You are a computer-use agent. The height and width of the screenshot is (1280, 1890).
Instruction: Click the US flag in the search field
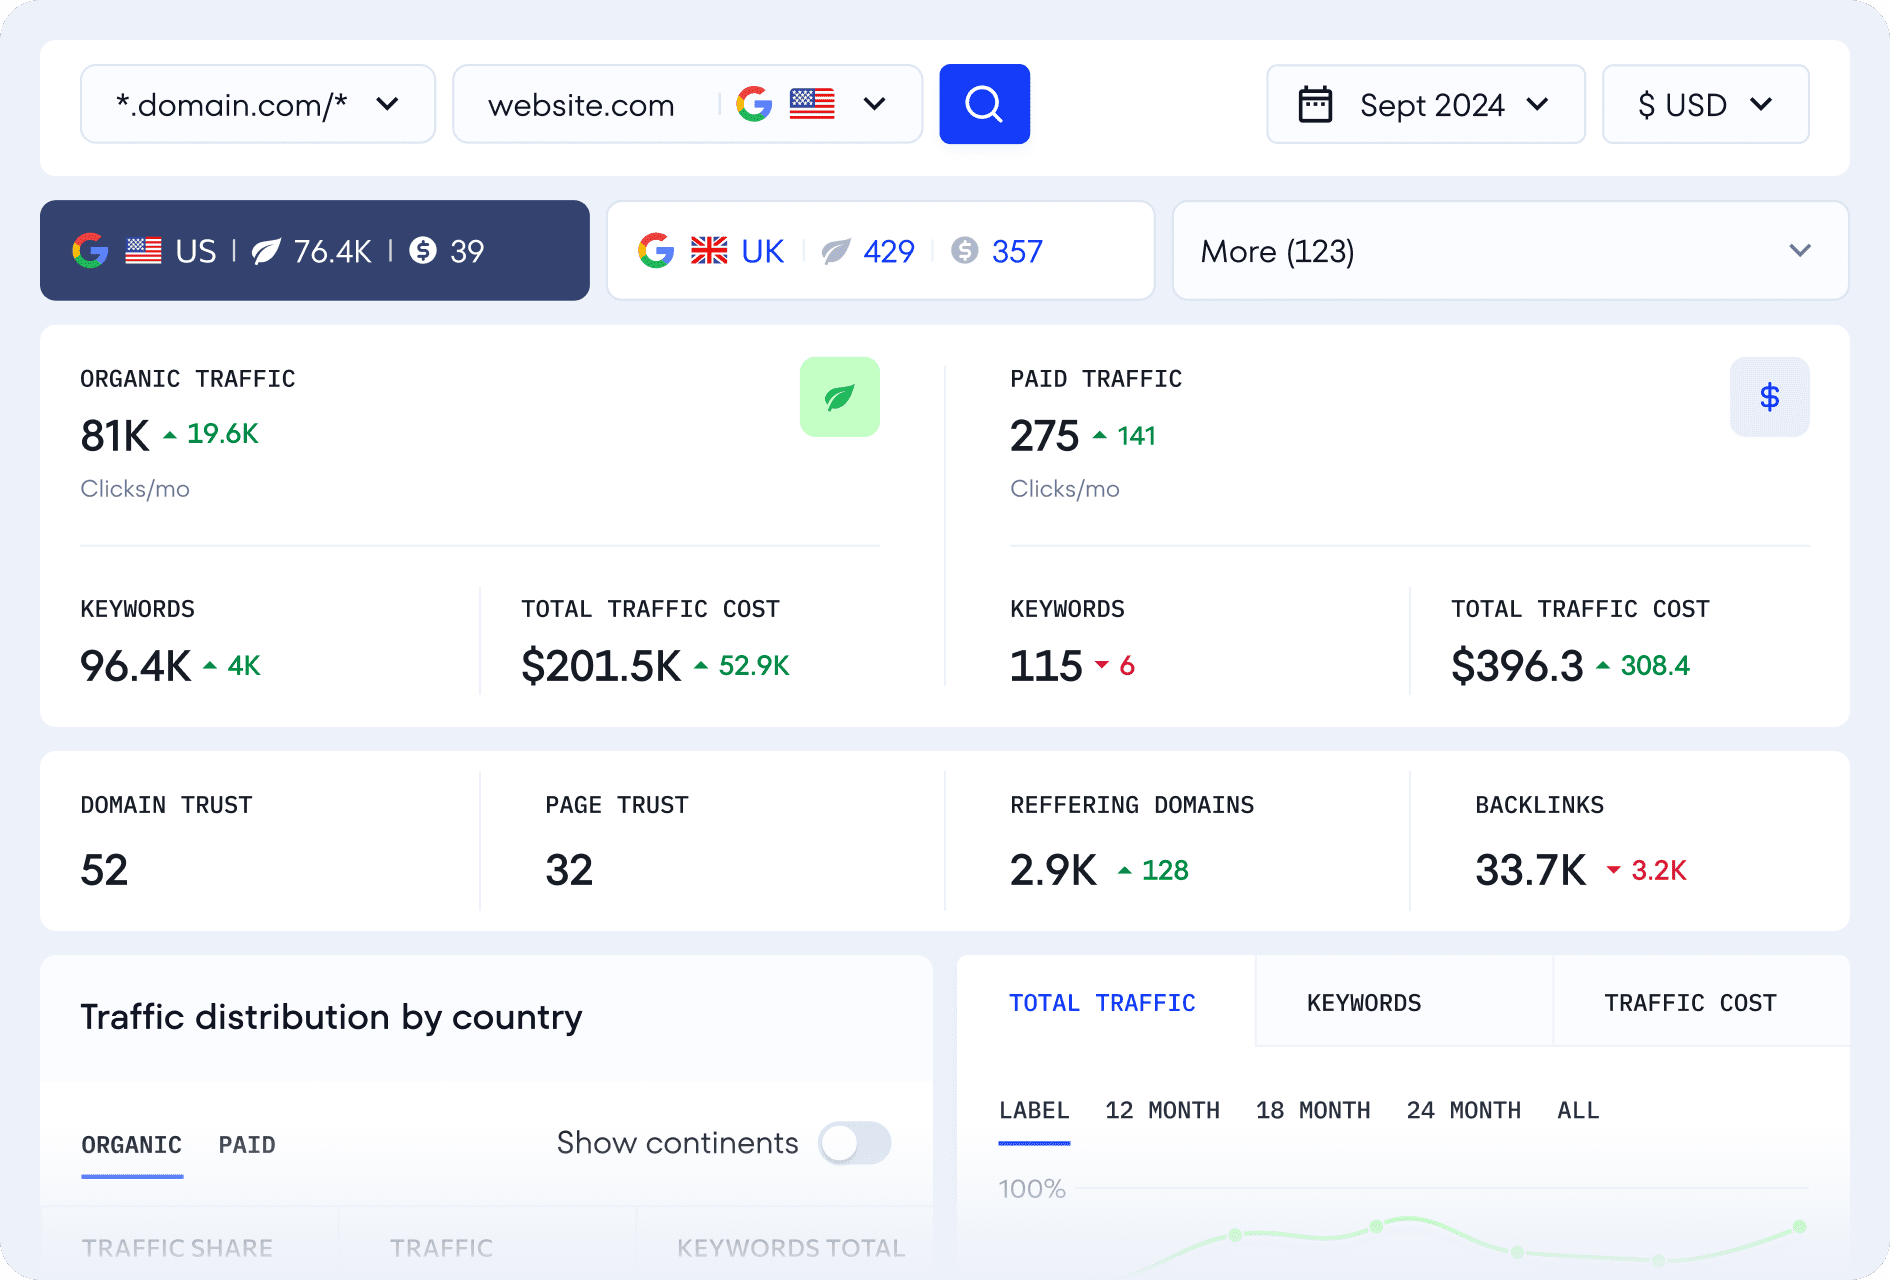[812, 104]
